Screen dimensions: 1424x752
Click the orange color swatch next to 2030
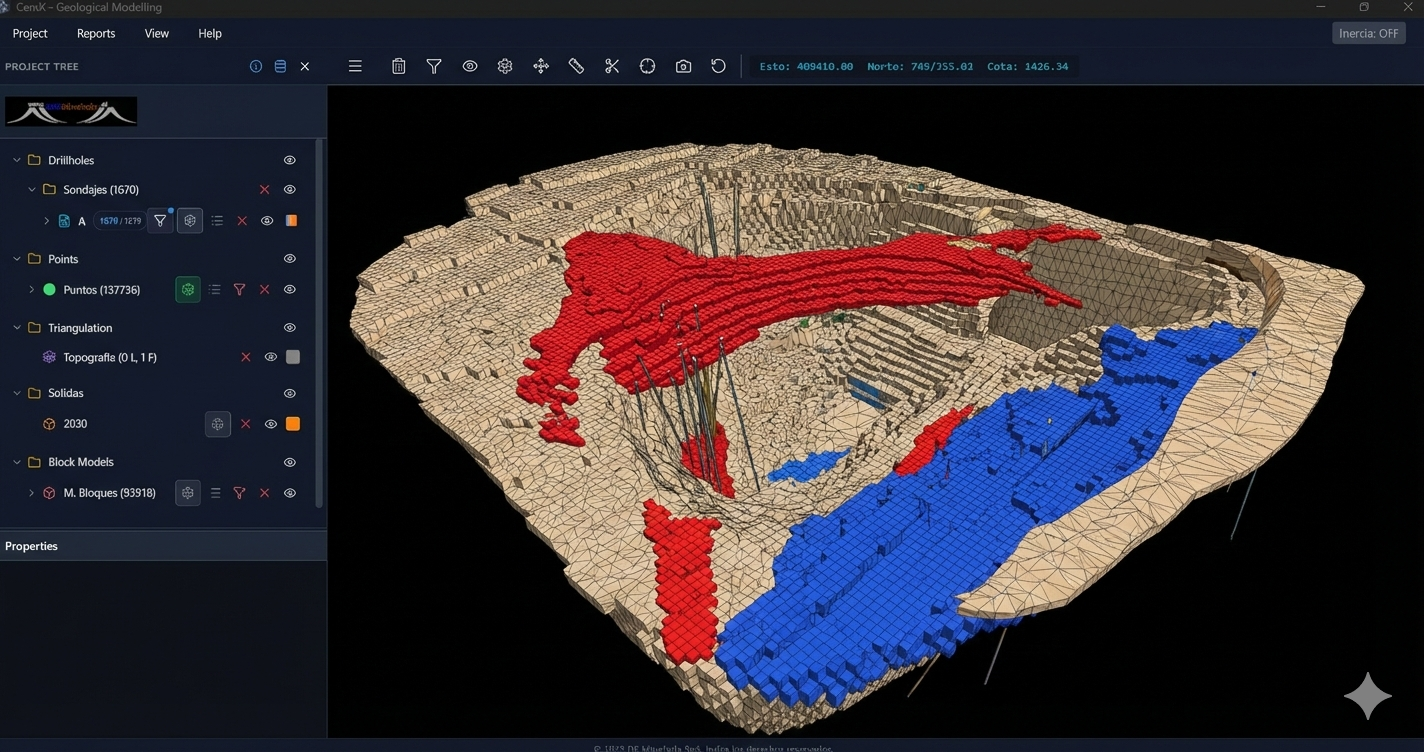(292, 423)
